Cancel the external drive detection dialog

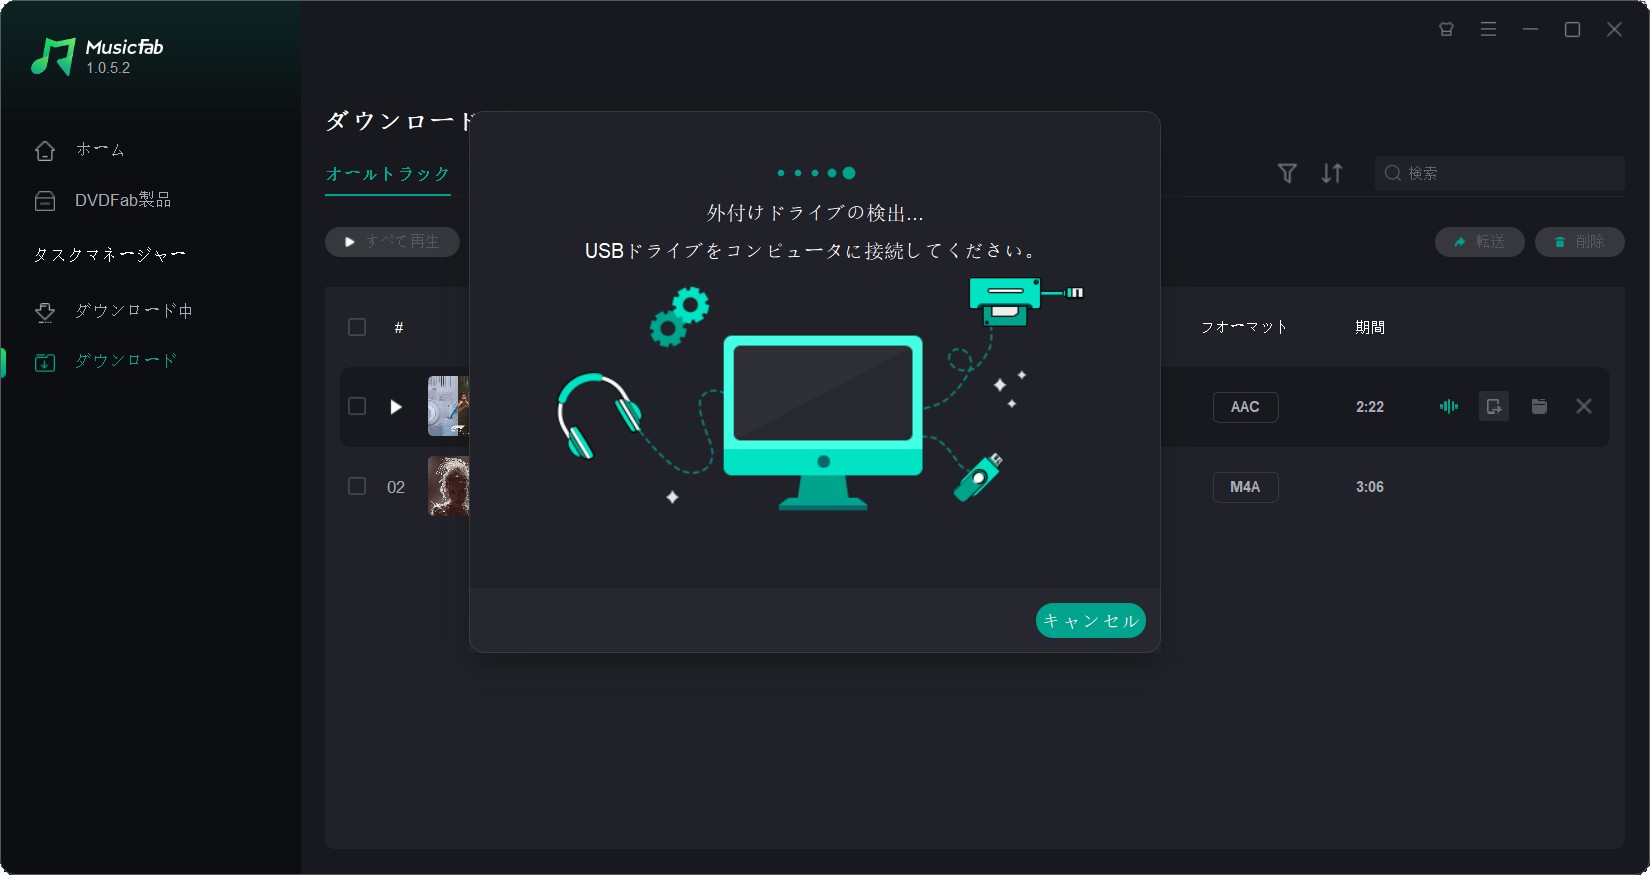(1091, 621)
